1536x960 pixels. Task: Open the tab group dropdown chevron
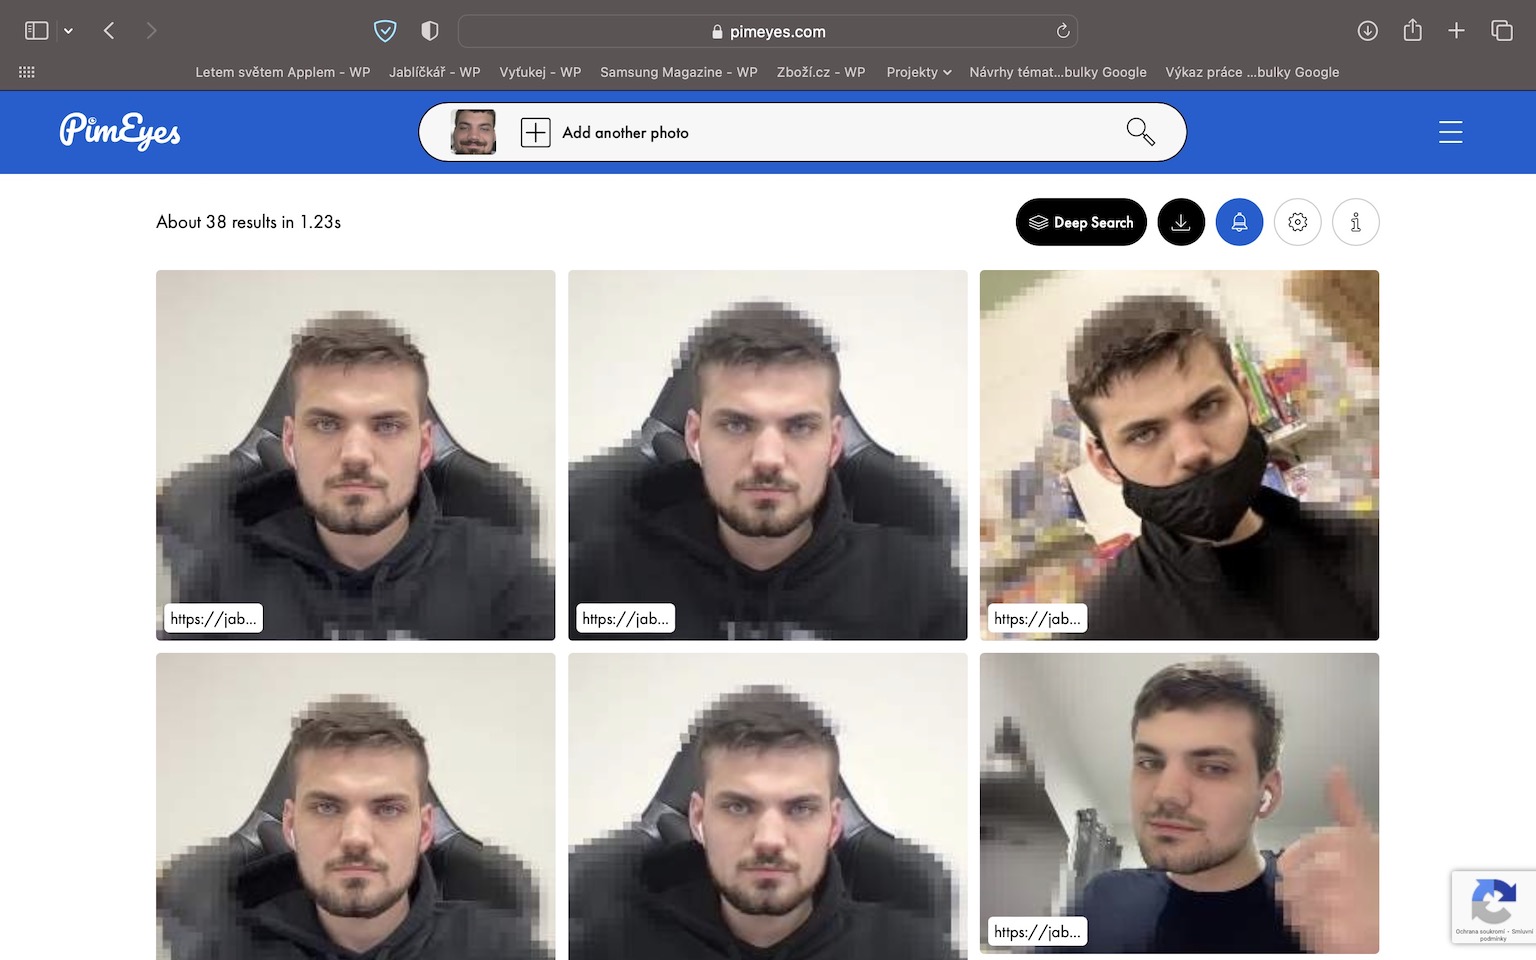point(68,31)
